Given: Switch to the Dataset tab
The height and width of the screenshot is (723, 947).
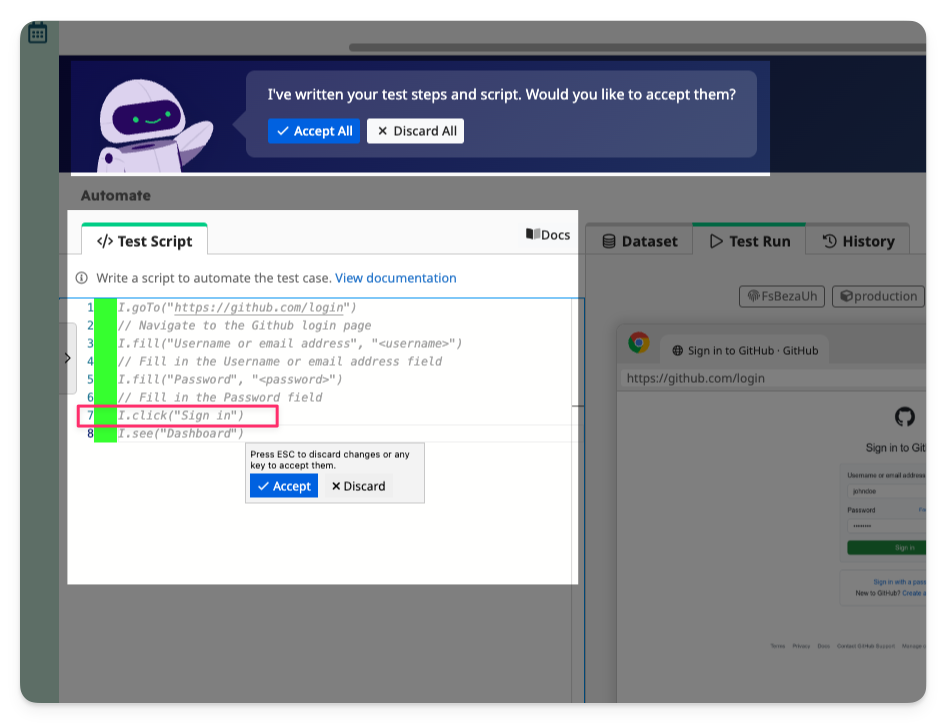Looking at the screenshot, I should pos(639,241).
